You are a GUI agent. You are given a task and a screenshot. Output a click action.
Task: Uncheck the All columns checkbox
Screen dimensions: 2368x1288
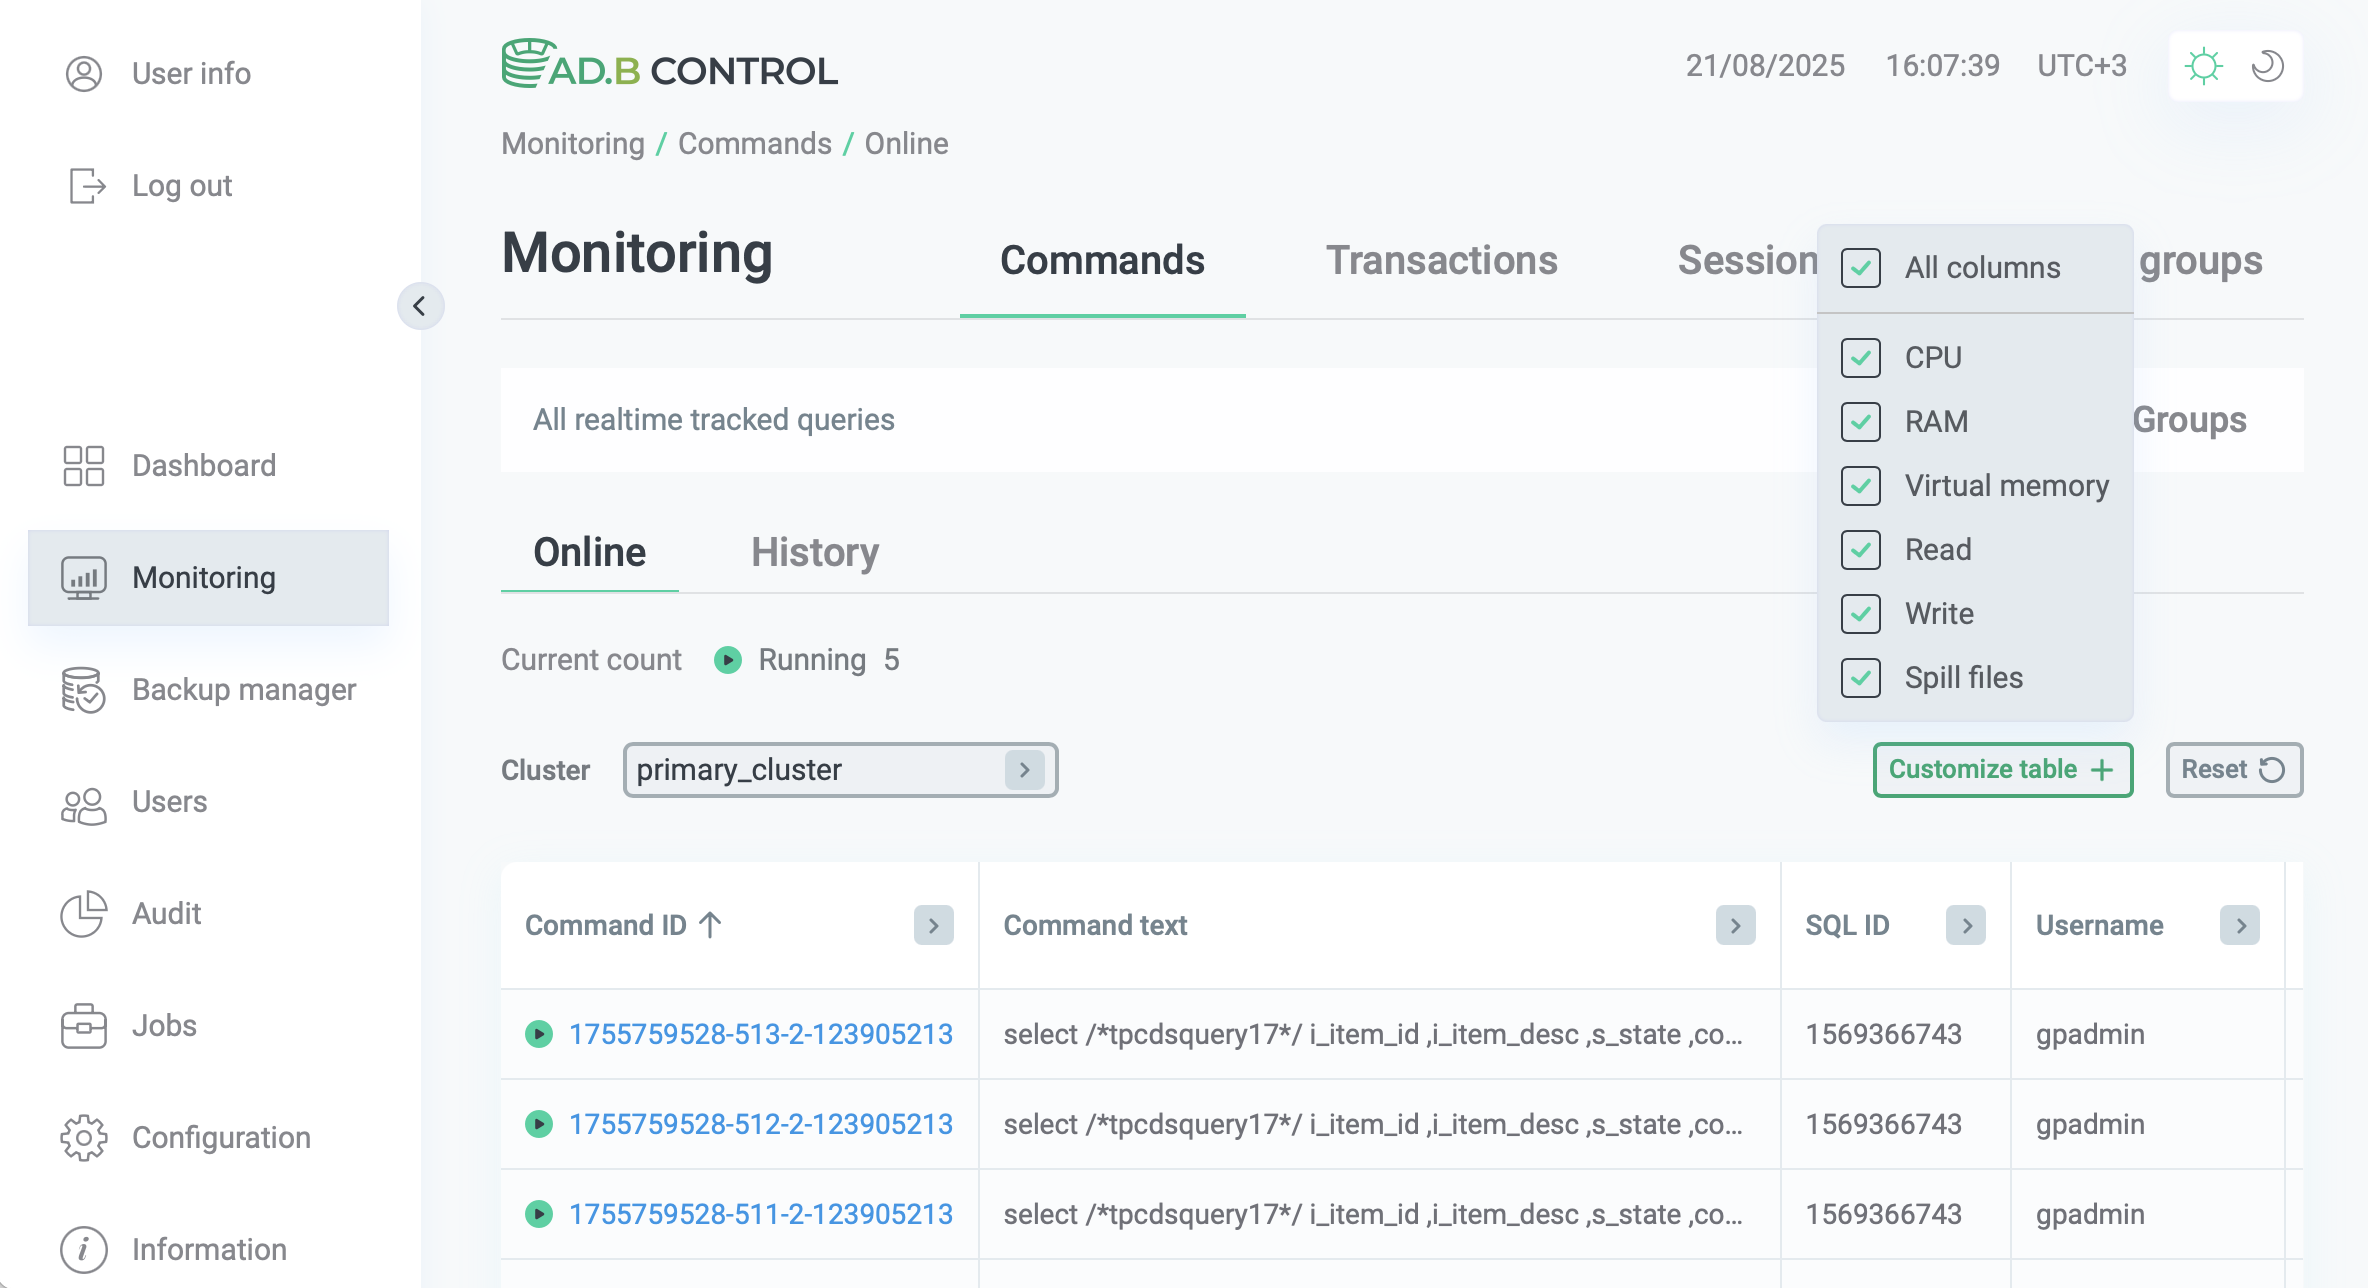pyautogui.click(x=1861, y=268)
